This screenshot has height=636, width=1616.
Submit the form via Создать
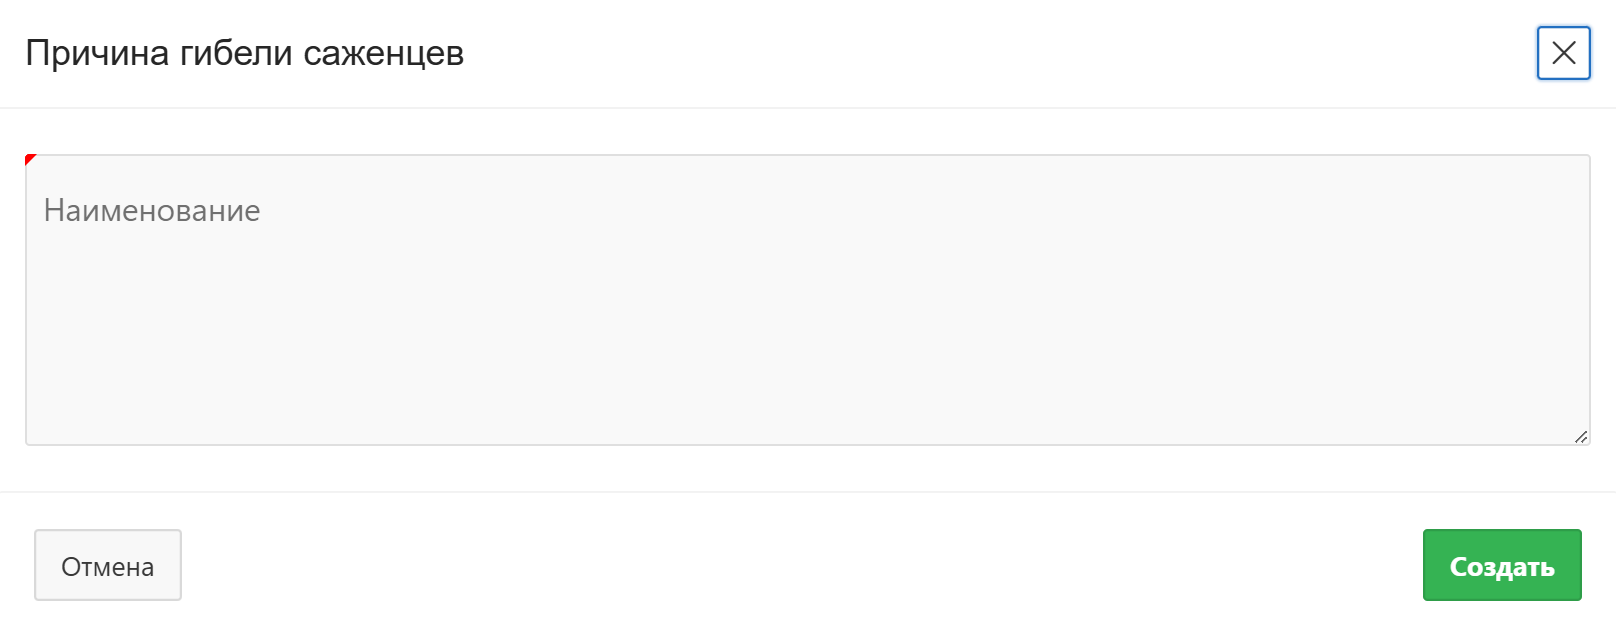(1501, 566)
